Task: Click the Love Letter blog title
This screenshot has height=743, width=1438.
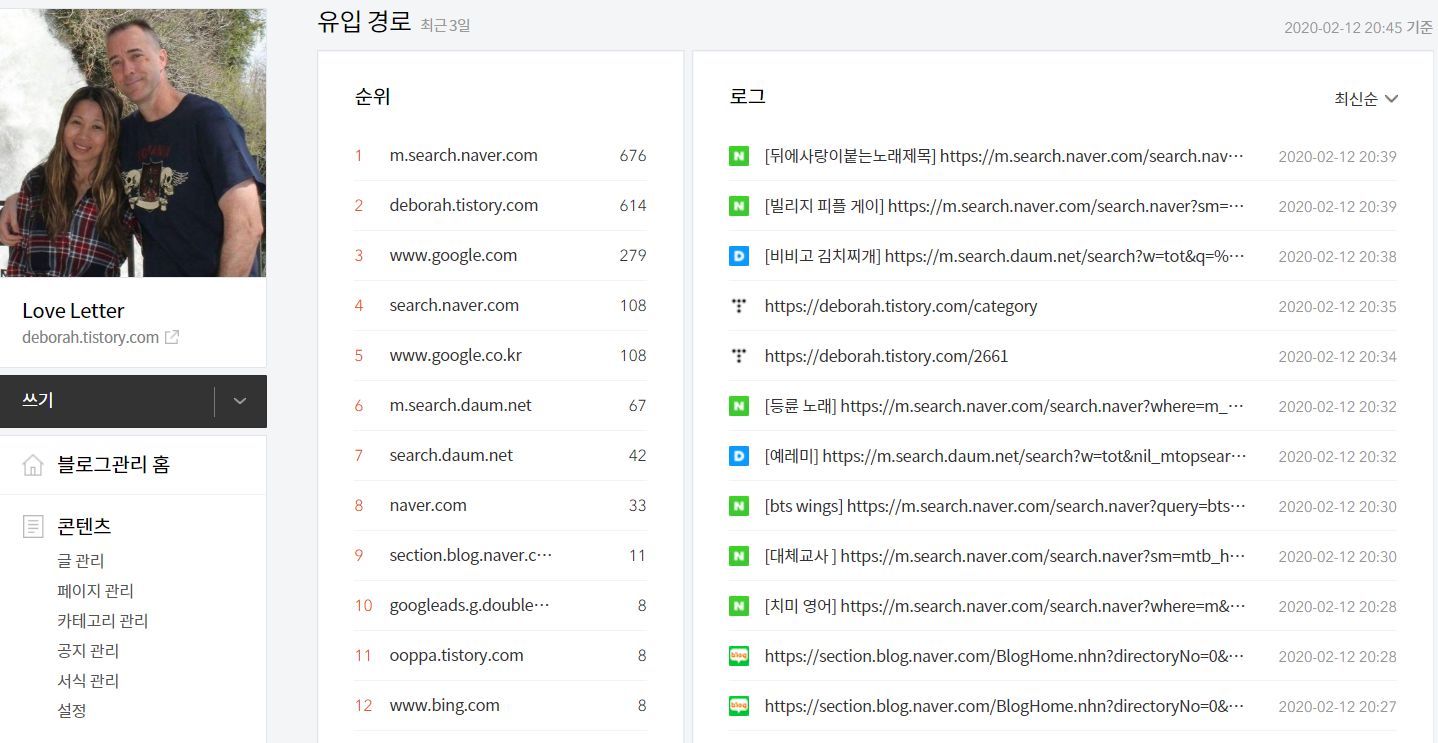Action: (x=73, y=311)
